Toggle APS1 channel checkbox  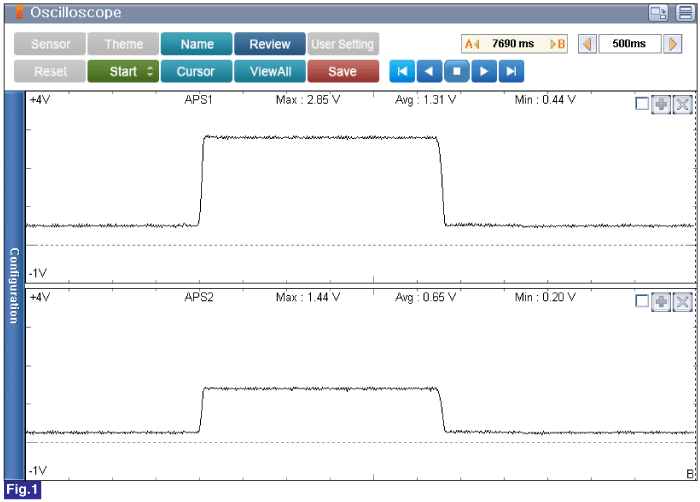(642, 104)
